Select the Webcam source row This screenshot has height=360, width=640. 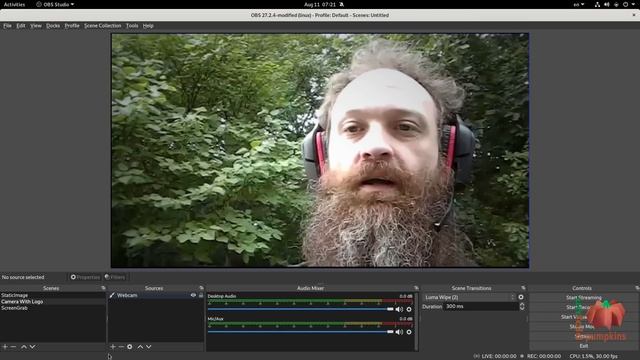(x=156, y=295)
